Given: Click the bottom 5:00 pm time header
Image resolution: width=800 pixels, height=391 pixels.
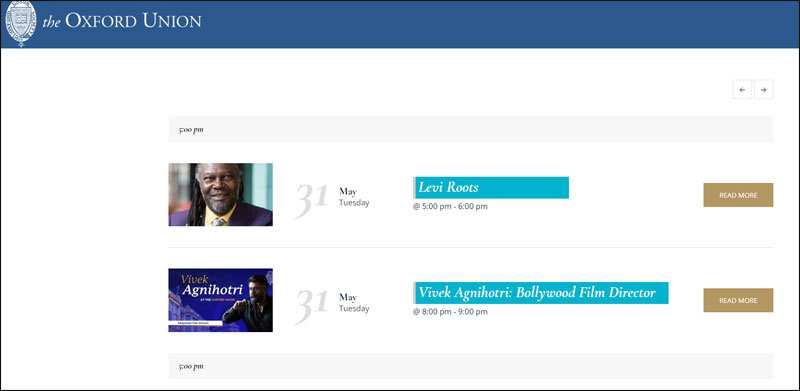Looking at the screenshot, I should click(x=470, y=366).
